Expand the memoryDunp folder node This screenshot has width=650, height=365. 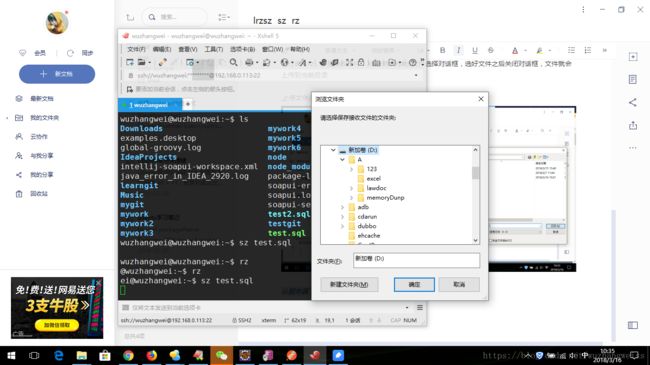[351, 197]
